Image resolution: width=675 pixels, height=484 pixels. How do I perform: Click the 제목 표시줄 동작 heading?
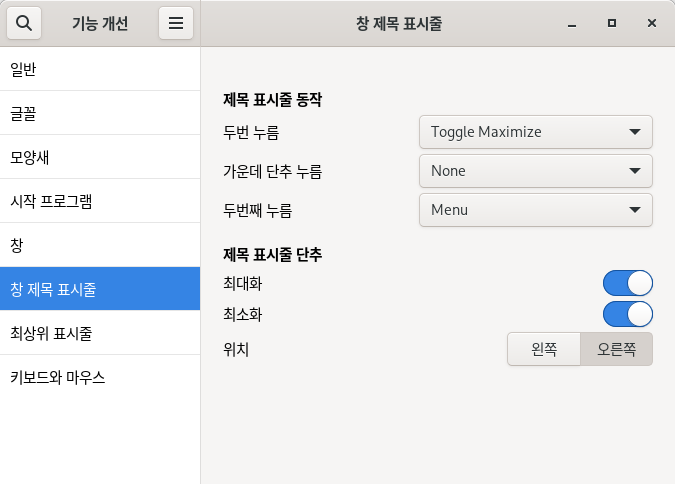click(x=272, y=100)
